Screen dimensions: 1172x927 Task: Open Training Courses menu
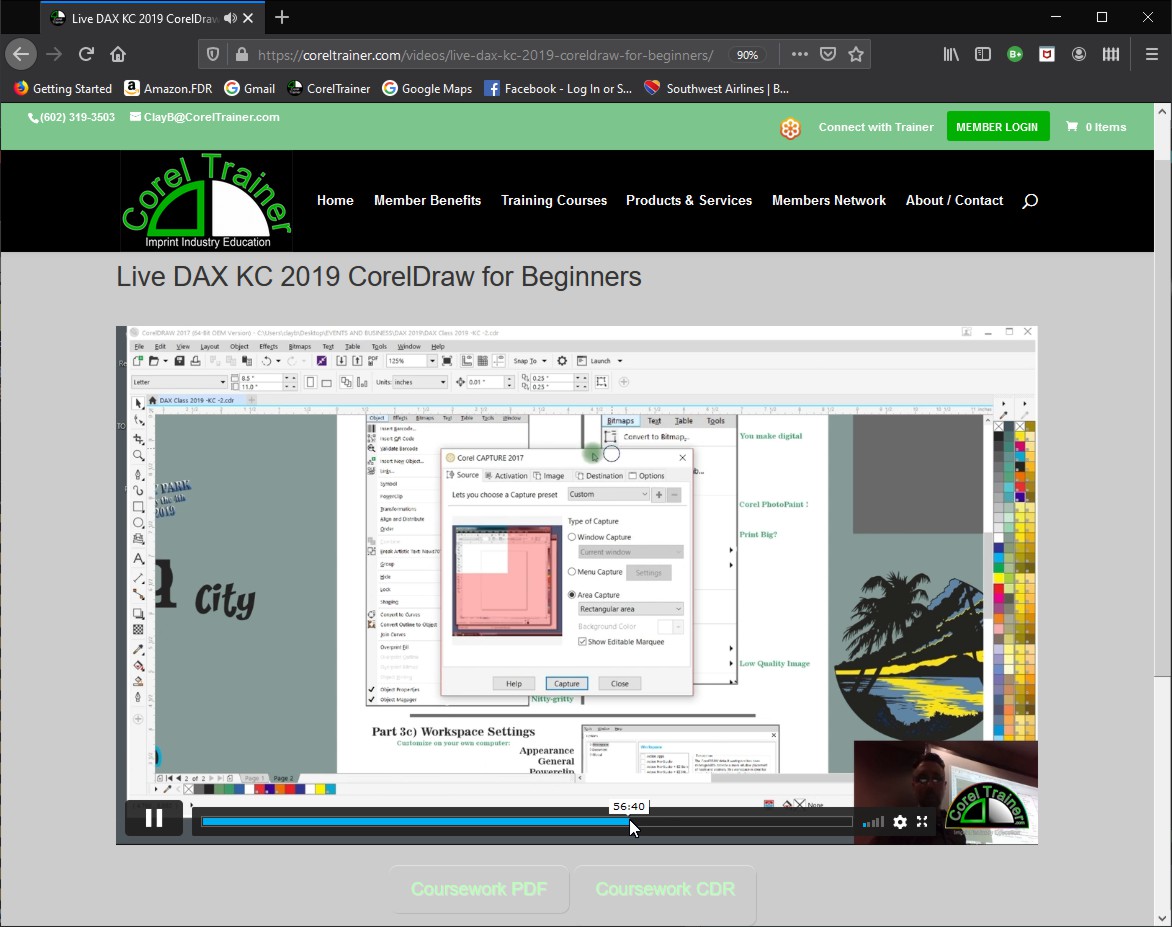554,200
